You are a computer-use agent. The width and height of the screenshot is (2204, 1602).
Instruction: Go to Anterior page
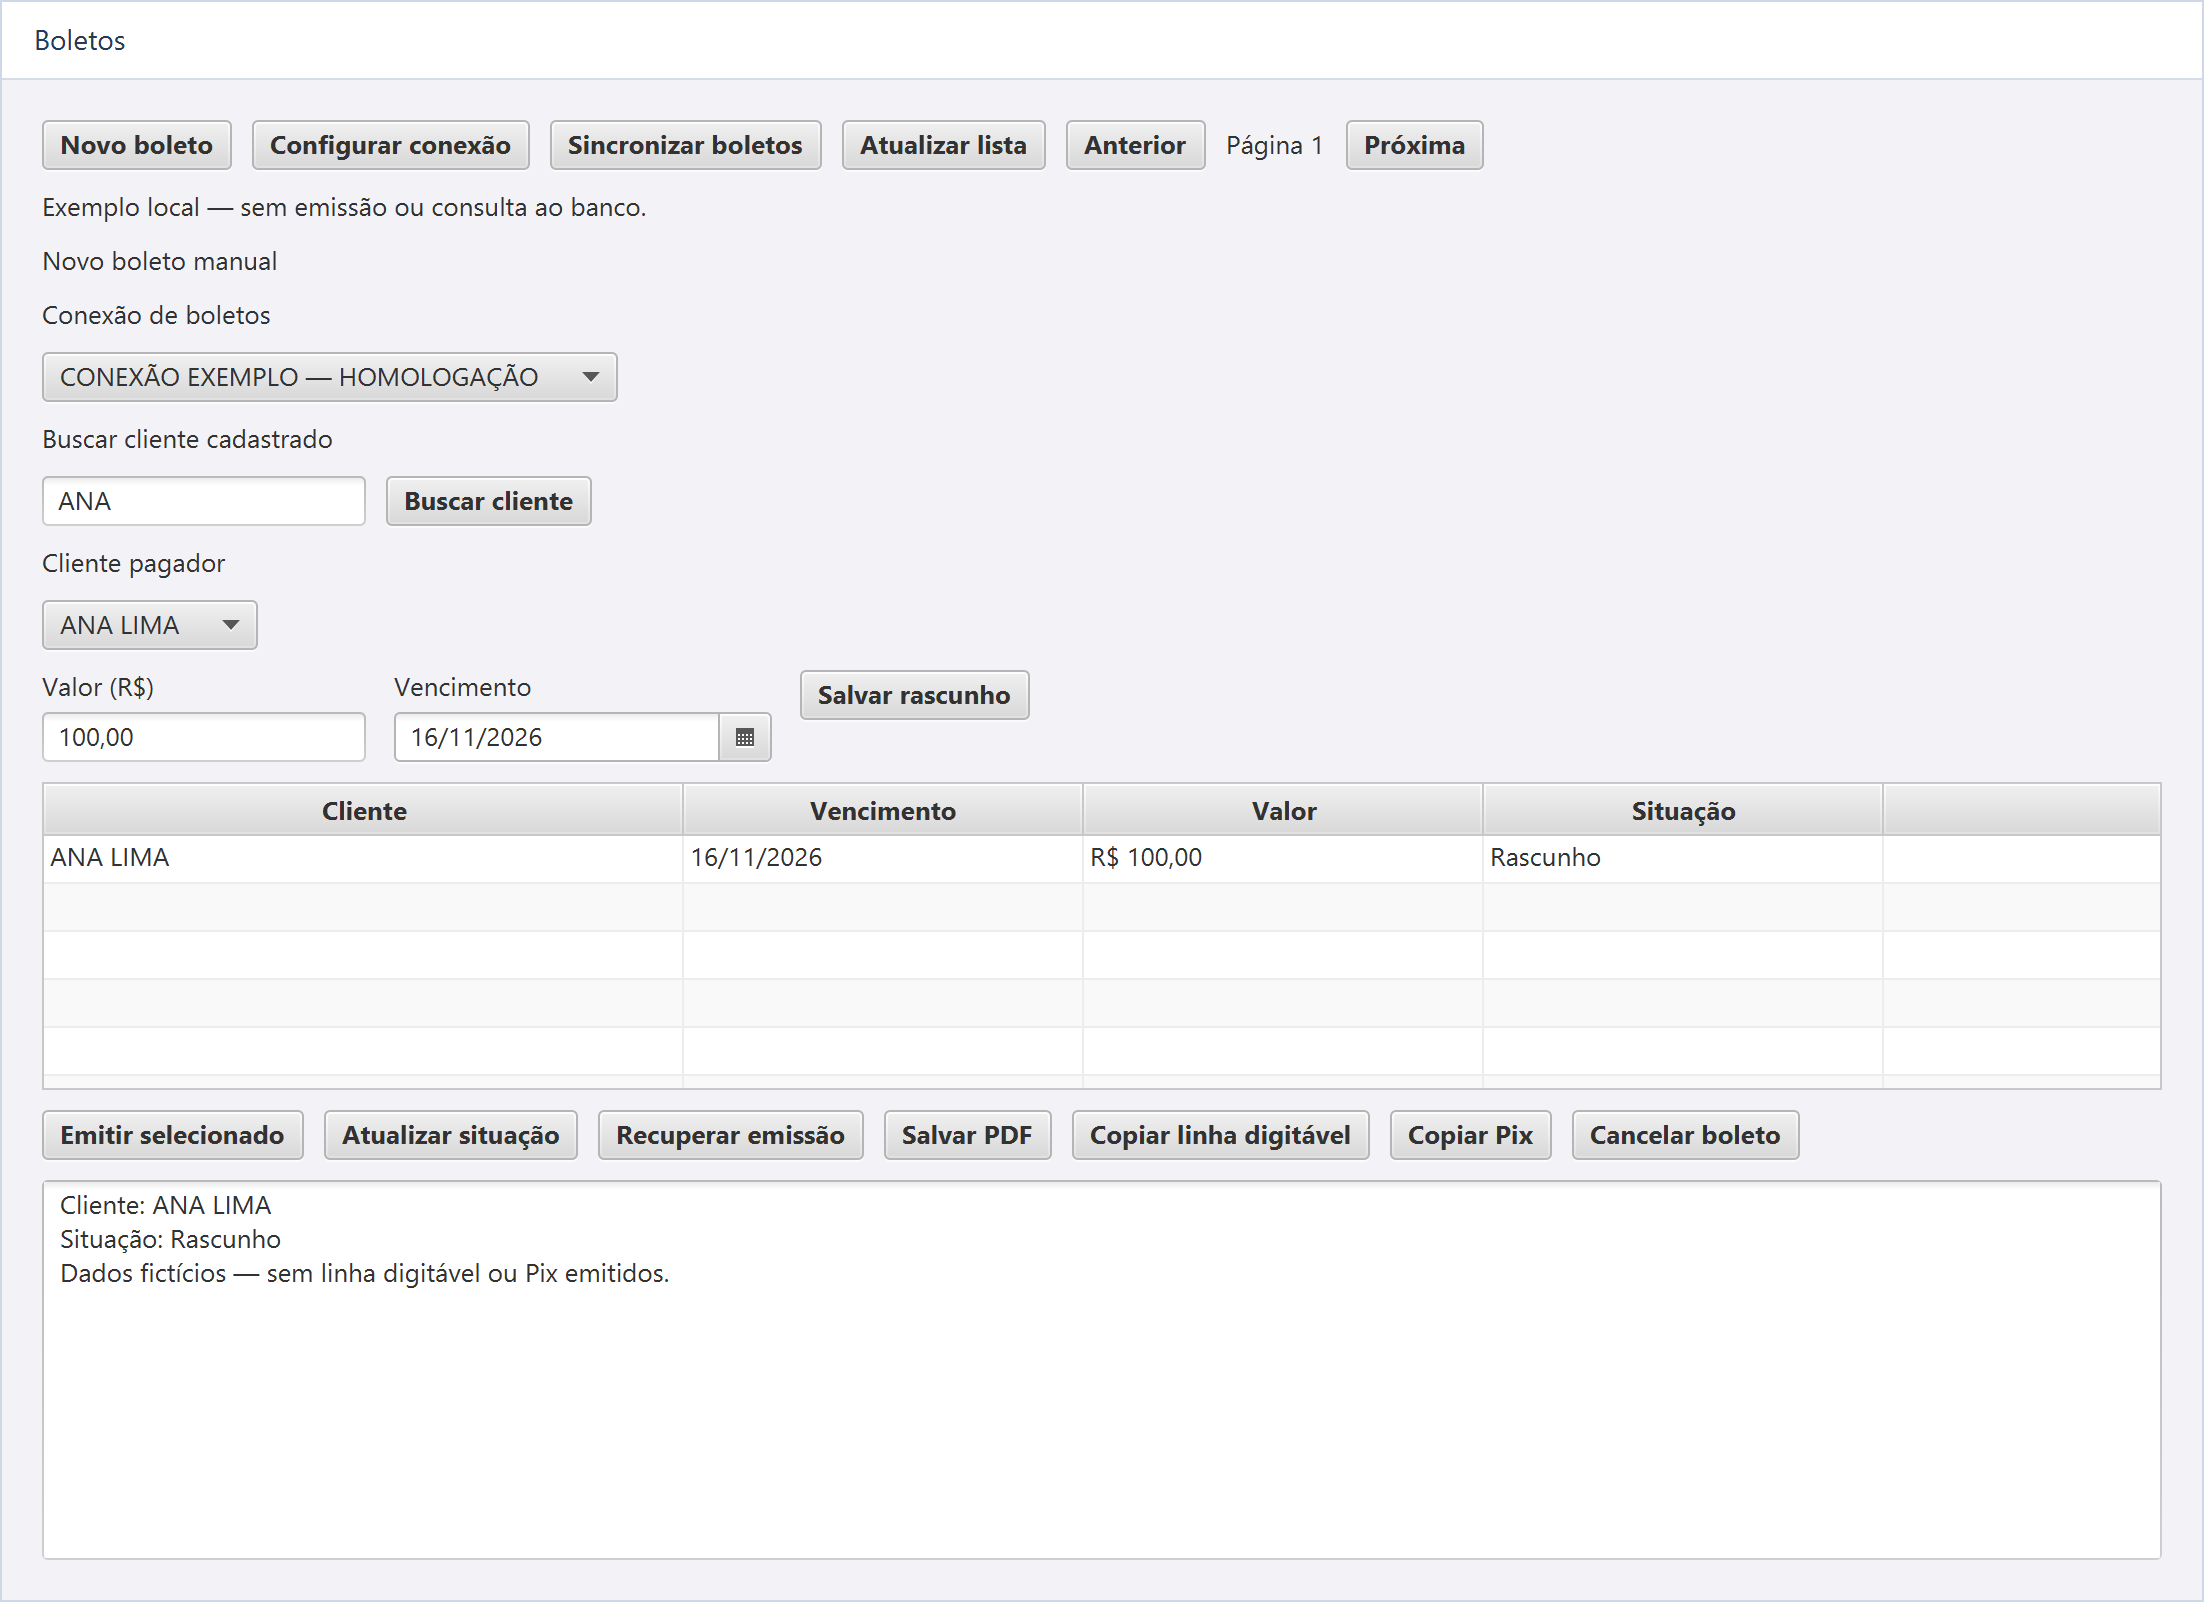[x=1135, y=145]
